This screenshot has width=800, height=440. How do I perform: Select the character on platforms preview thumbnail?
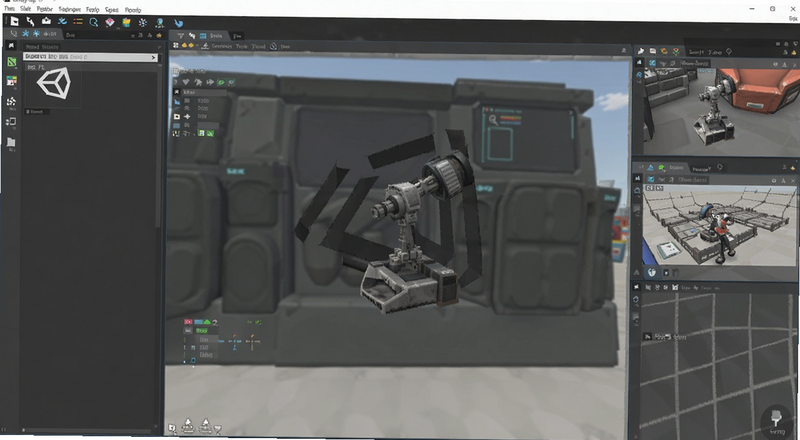pos(719,226)
